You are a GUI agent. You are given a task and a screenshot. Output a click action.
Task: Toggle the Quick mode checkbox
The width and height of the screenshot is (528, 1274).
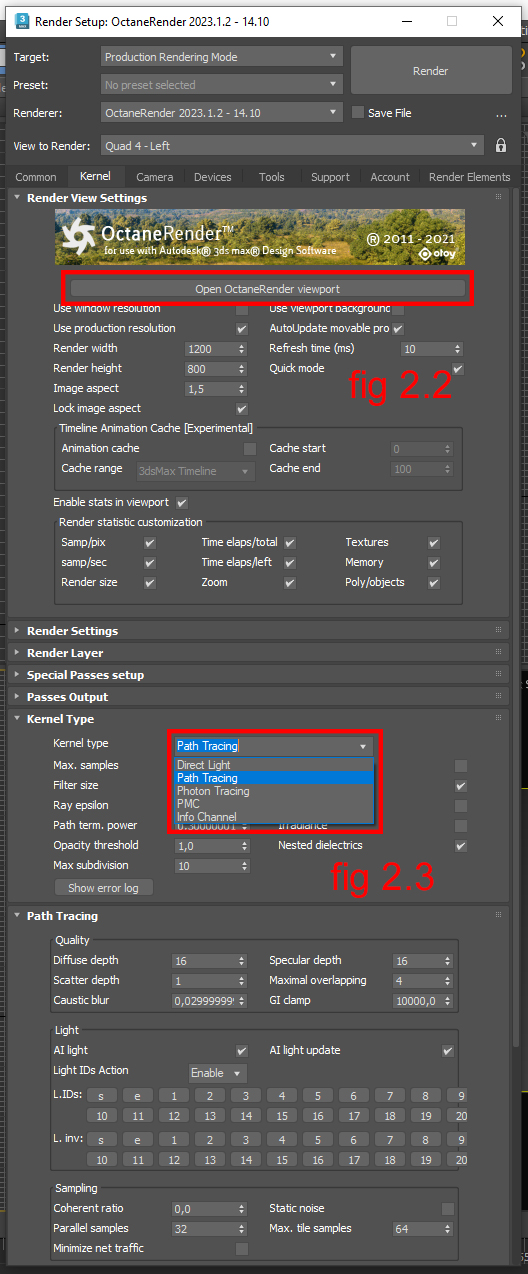(x=458, y=368)
